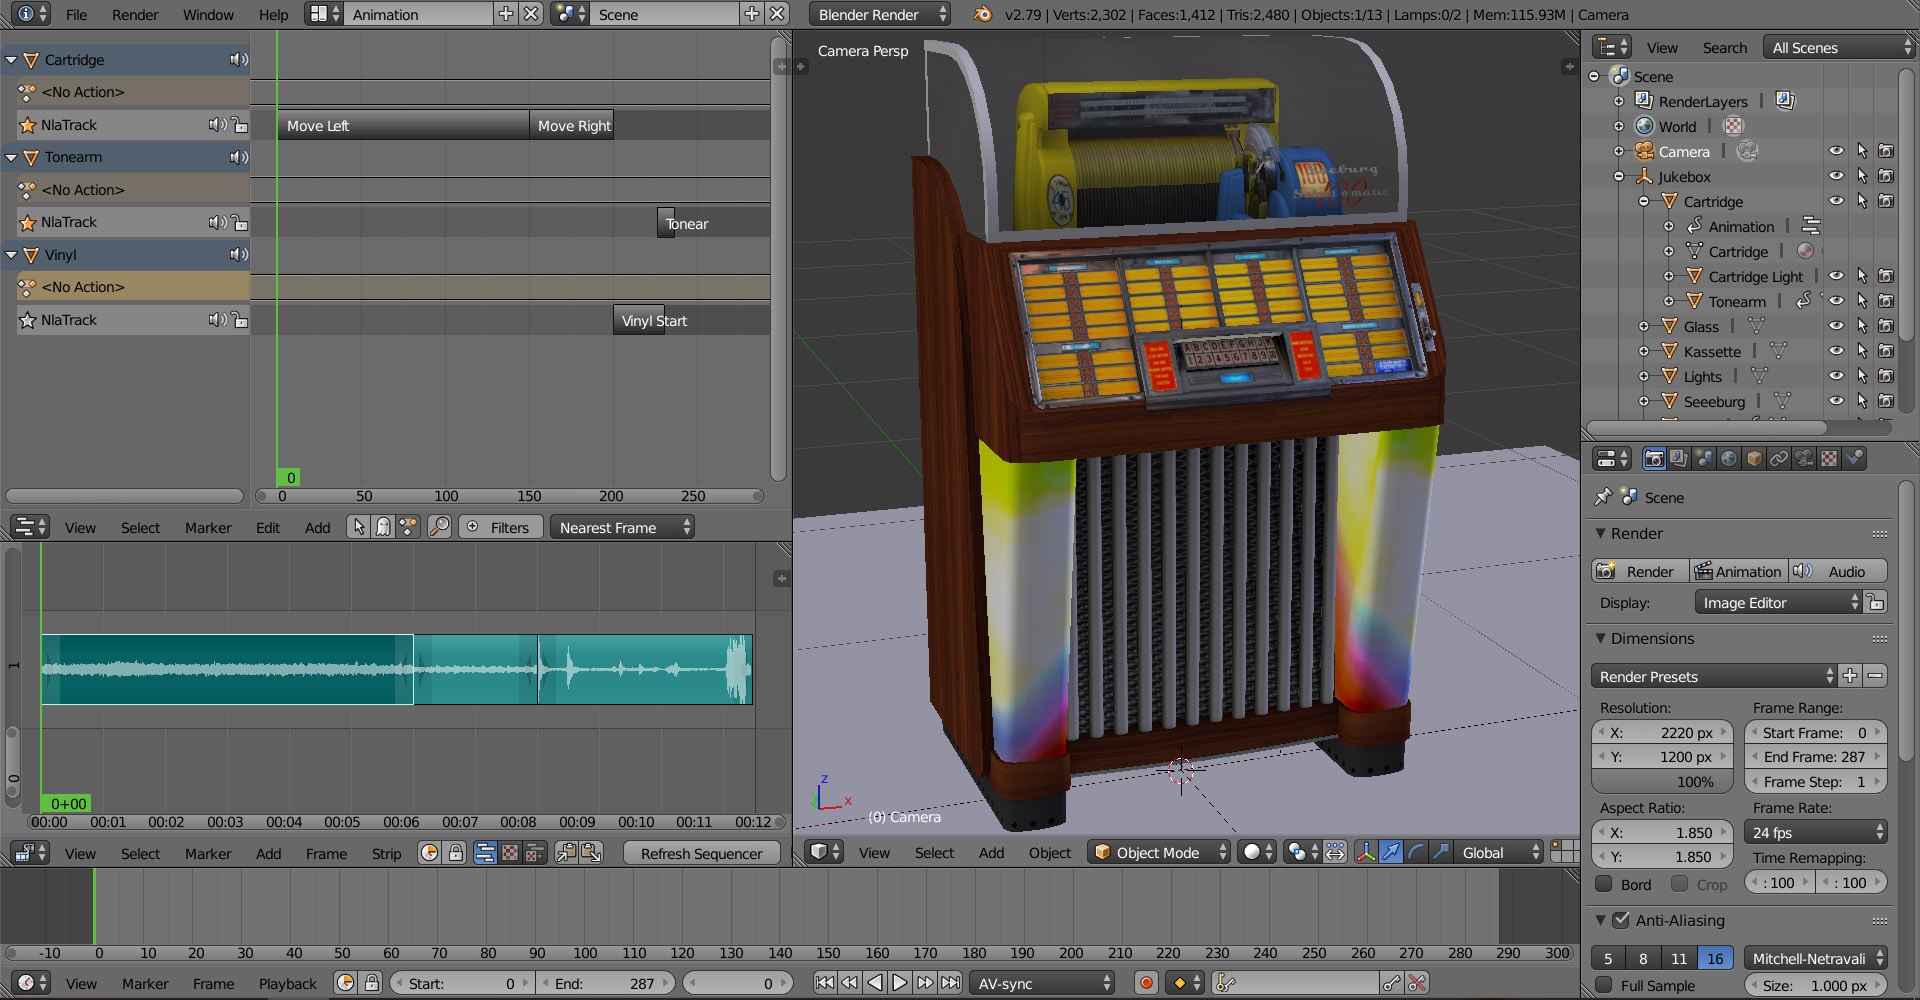Open the 24 fps frame rate dropdown
Image resolution: width=1920 pixels, height=1000 pixels.
[x=1815, y=832]
